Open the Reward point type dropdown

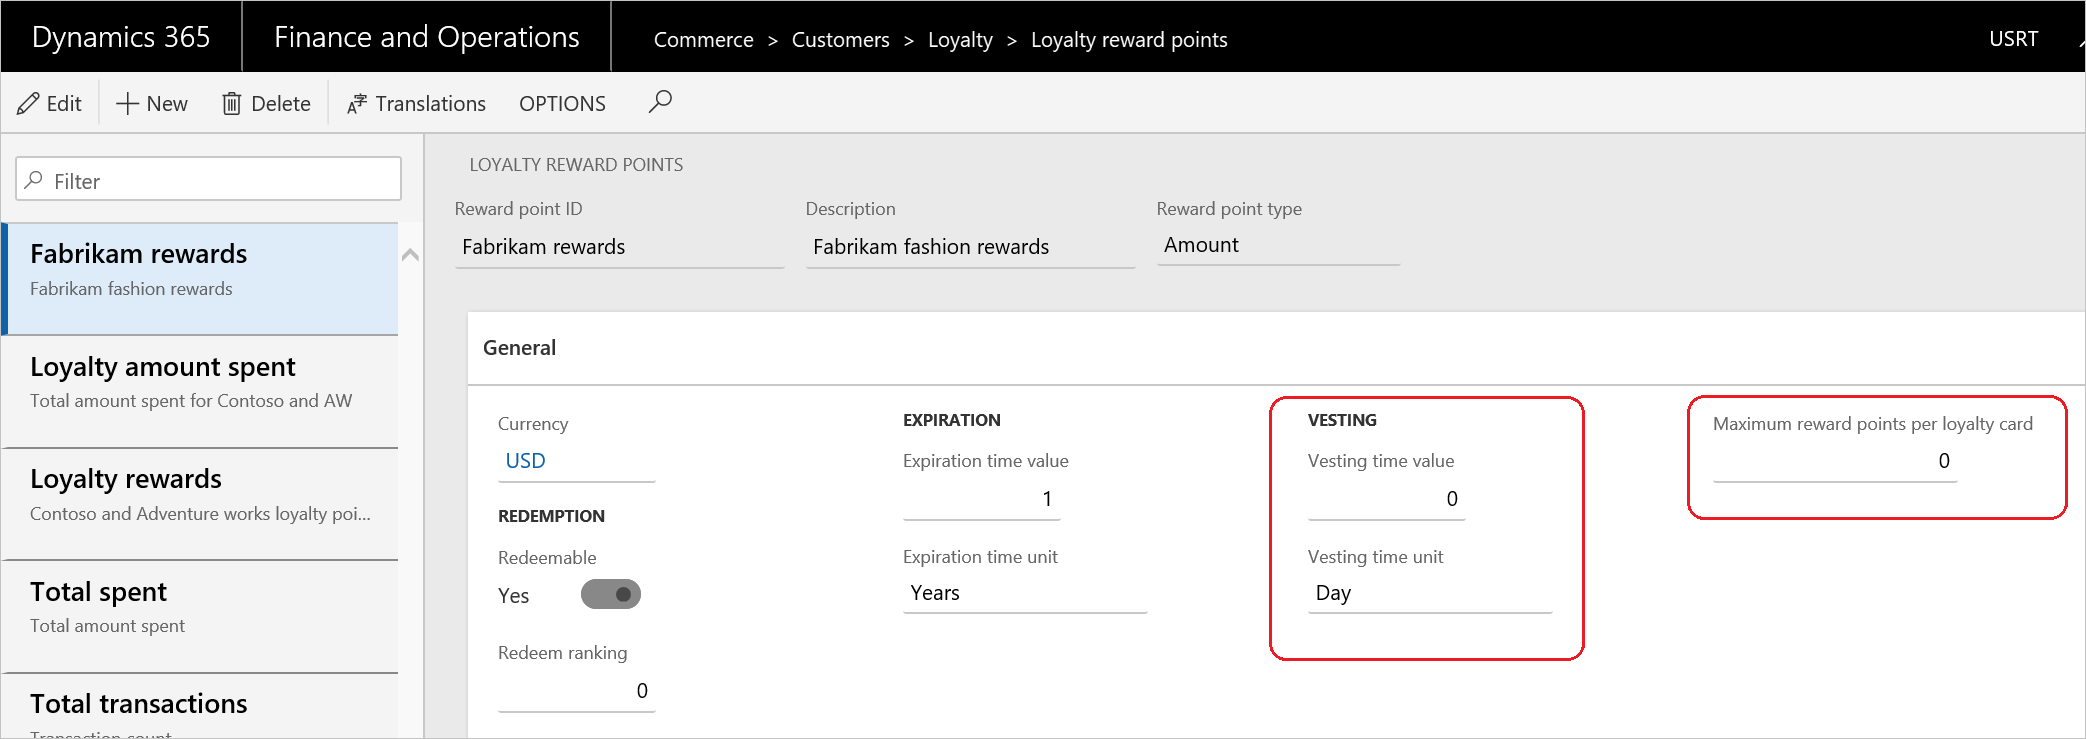click(1277, 245)
